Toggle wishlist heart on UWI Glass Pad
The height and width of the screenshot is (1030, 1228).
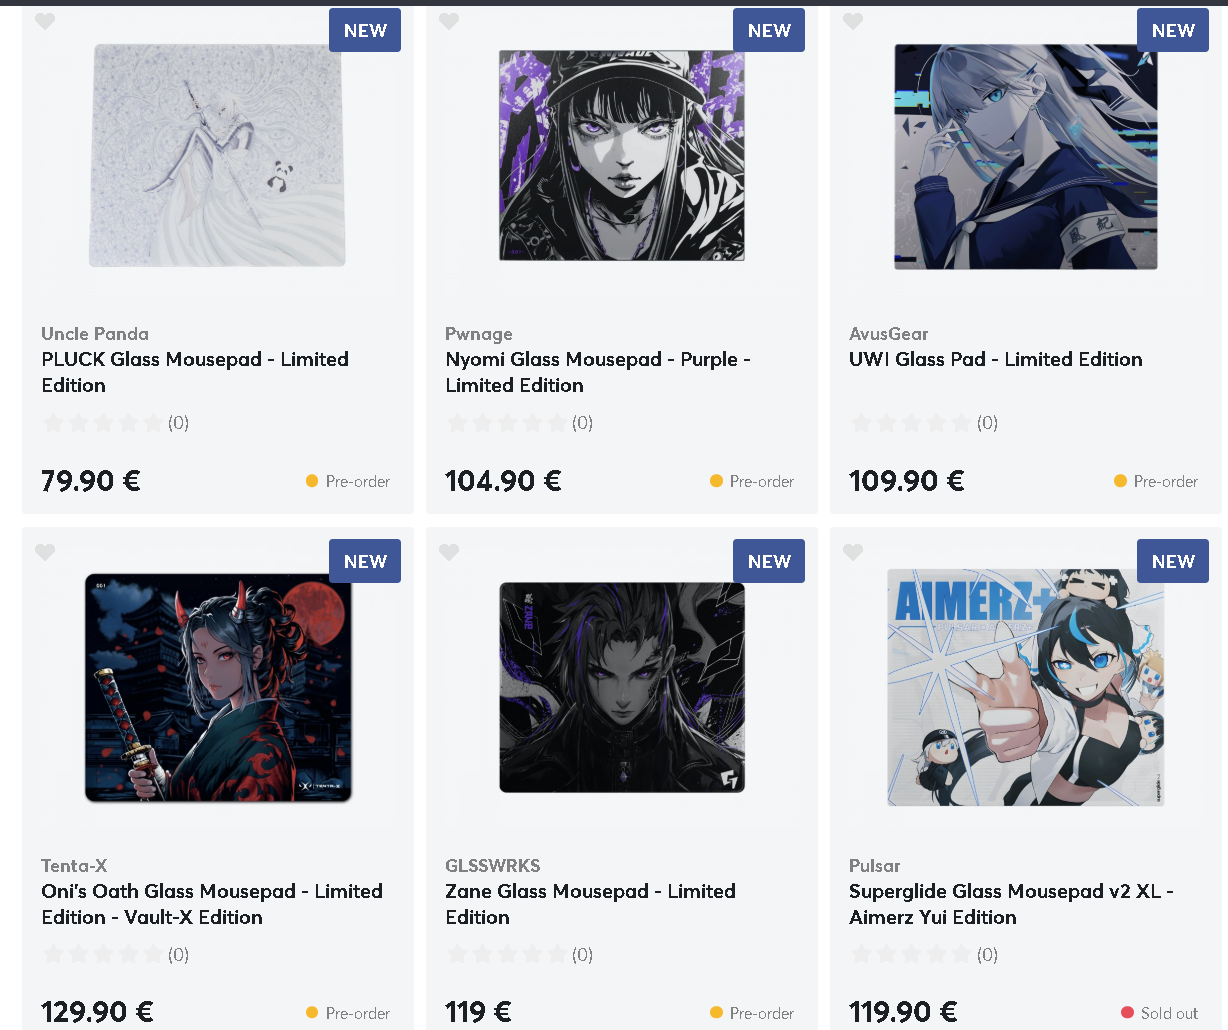tap(853, 21)
